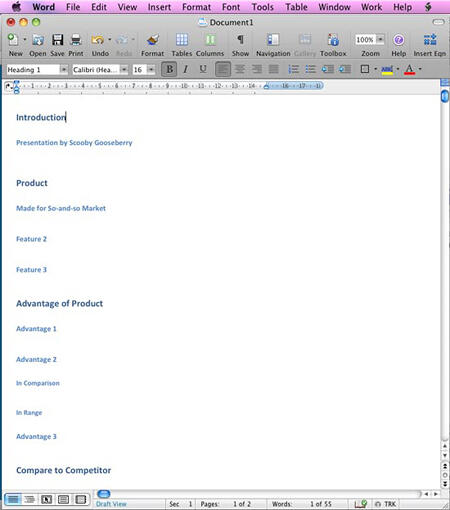Open the Toolbox icon
450x510 pixels.
coord(333,40)
